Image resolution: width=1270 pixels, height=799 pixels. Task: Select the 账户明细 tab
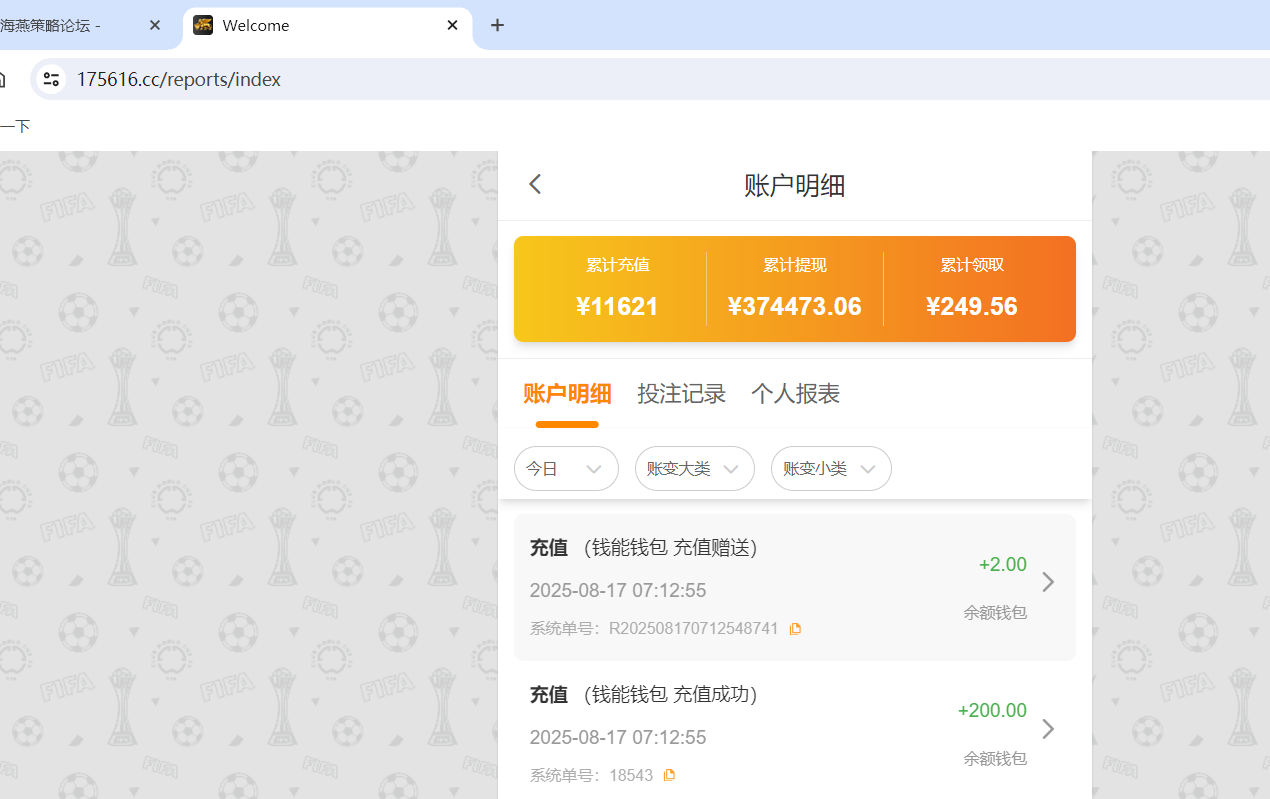point(567,393)
